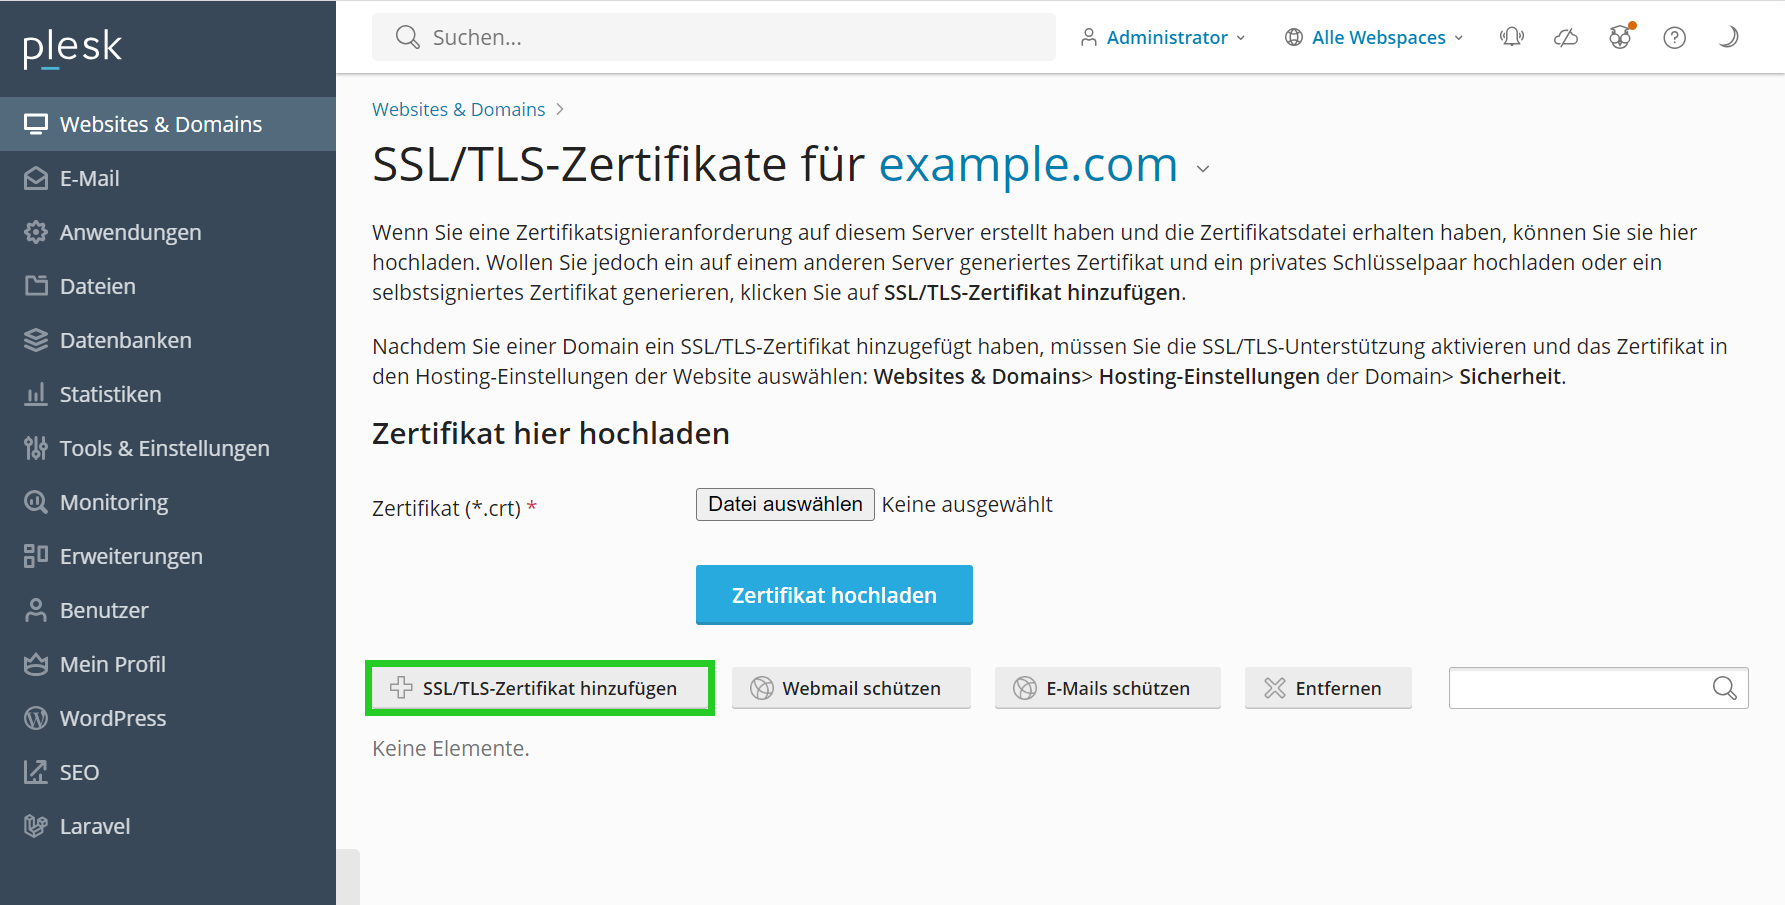The width and height of the screenshot is (1785, 905).
Task: Toggle dark mode moon icon
Action: pos(1728,37)
